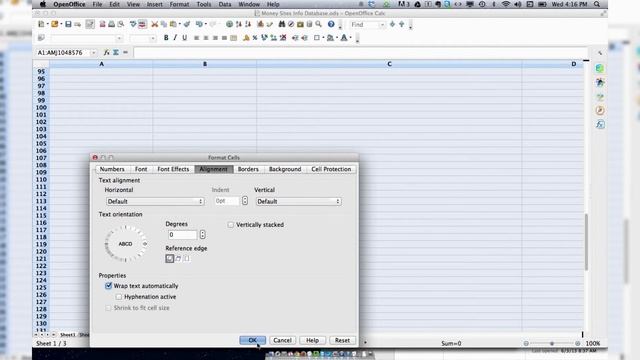Click the formula input line
640x360 pixels.
[x=360, y=53]
